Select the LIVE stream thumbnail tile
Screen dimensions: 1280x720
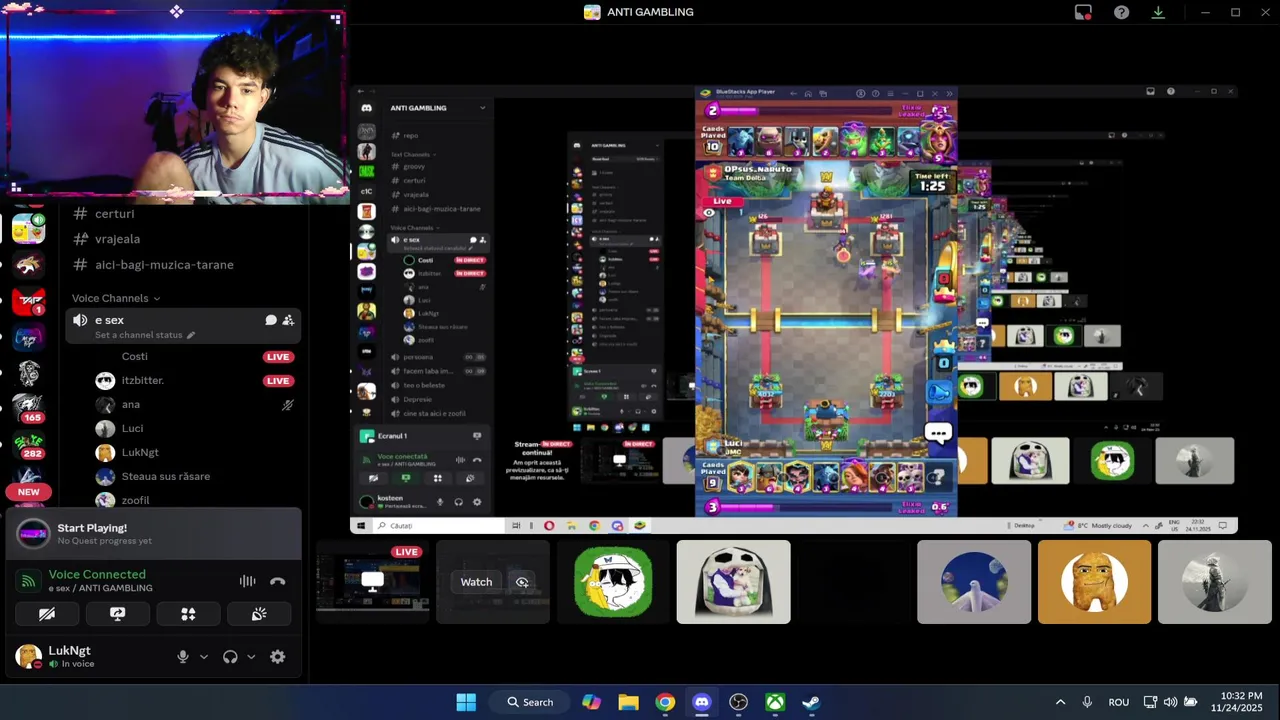(373, 582)
